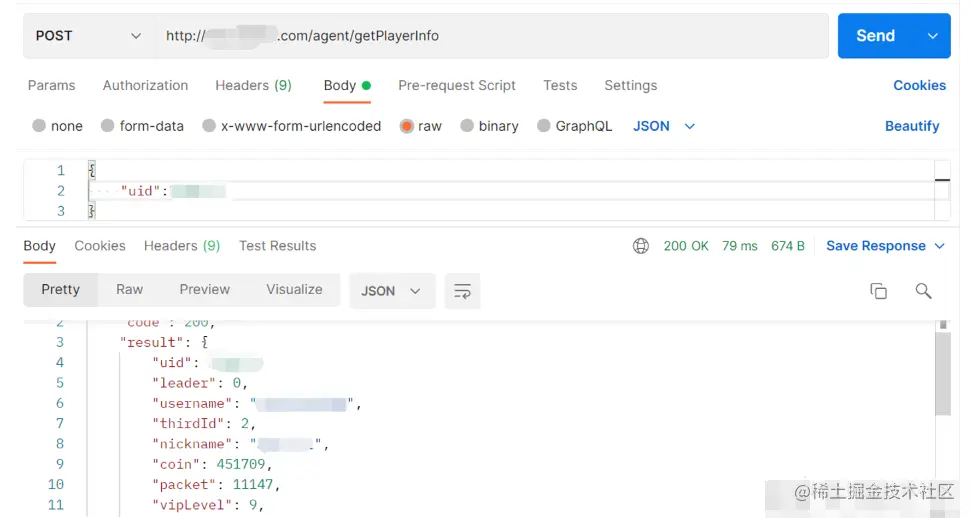Open the response Headers (9) tab

coord(182,246)
